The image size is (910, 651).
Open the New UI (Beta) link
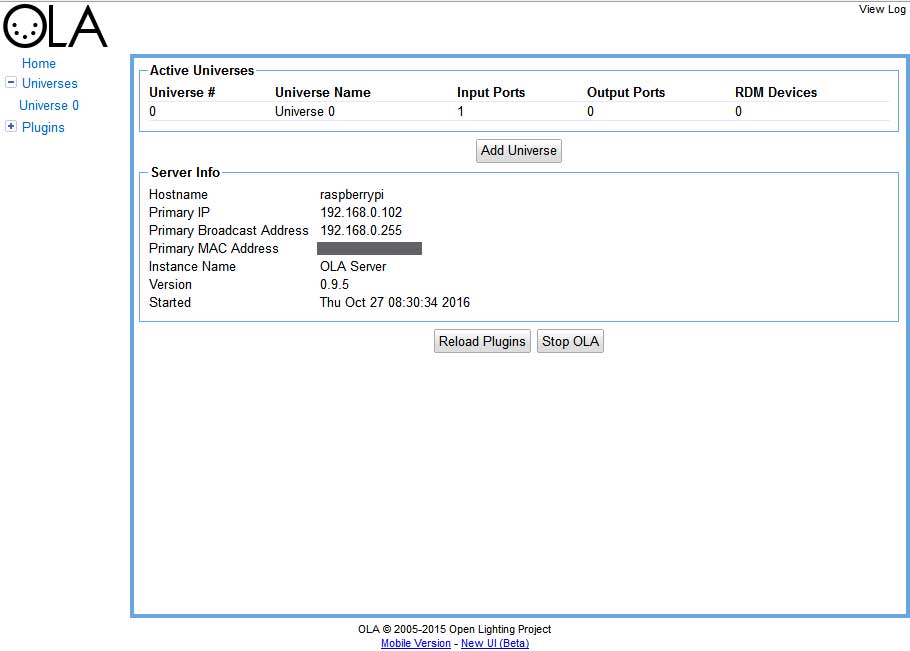pyautogui.click(x=494, y=644)
